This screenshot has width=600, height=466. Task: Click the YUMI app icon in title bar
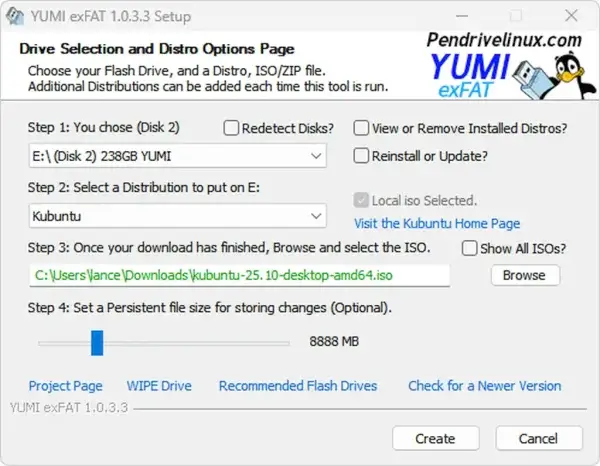[15, 16]
